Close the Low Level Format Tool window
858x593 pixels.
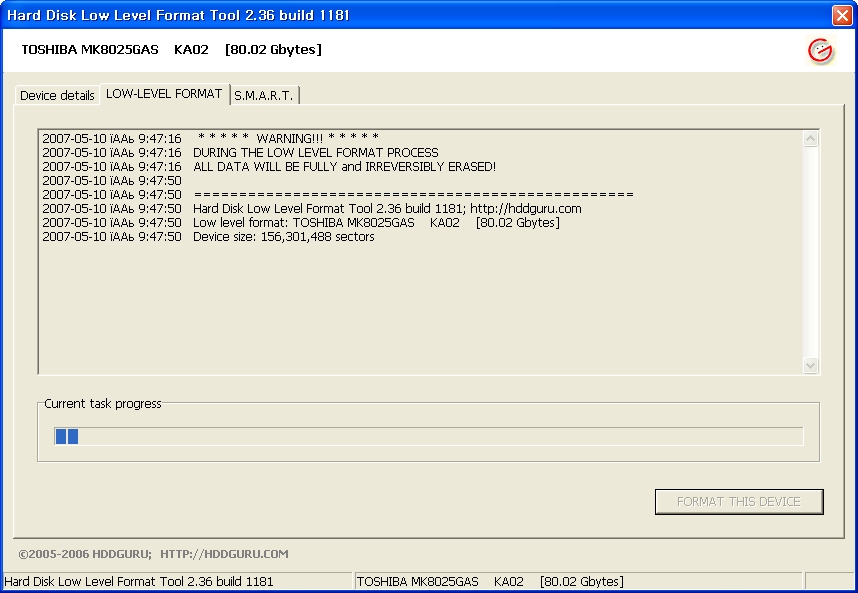(x=842, y=15)
